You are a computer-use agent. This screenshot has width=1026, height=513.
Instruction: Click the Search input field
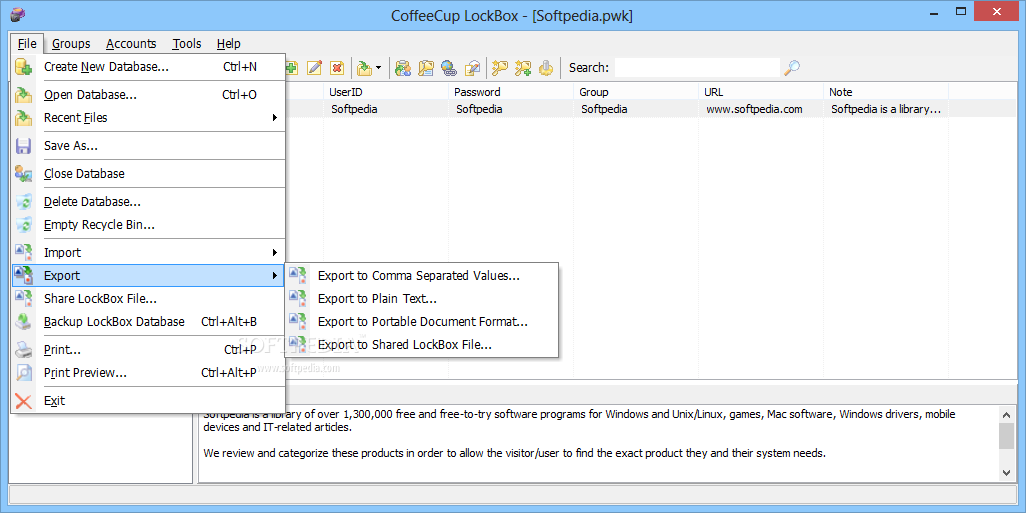698,67
